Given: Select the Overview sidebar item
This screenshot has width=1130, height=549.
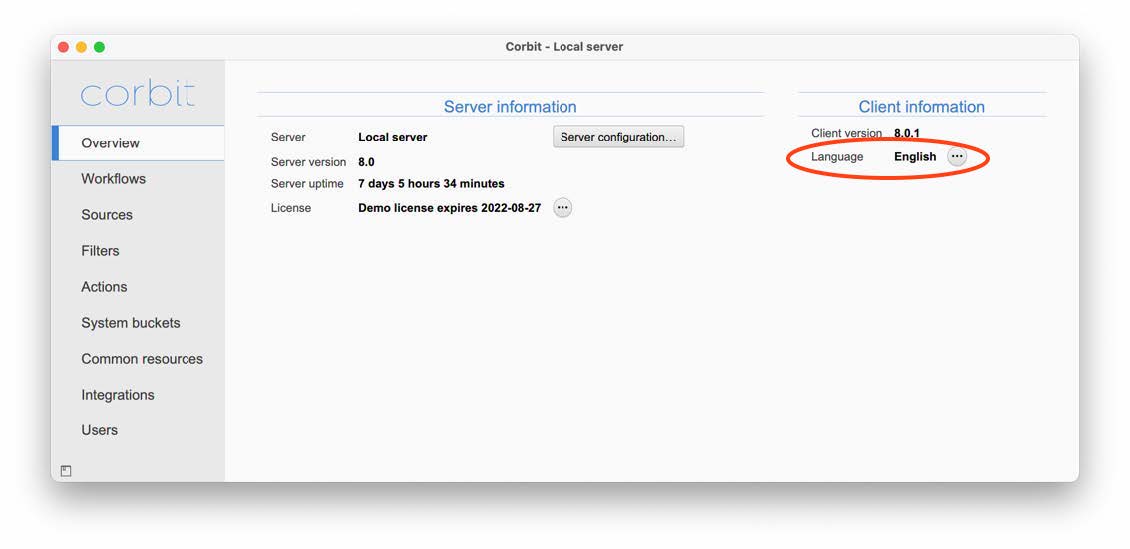Looking at the screenshot, I should 138,143.
